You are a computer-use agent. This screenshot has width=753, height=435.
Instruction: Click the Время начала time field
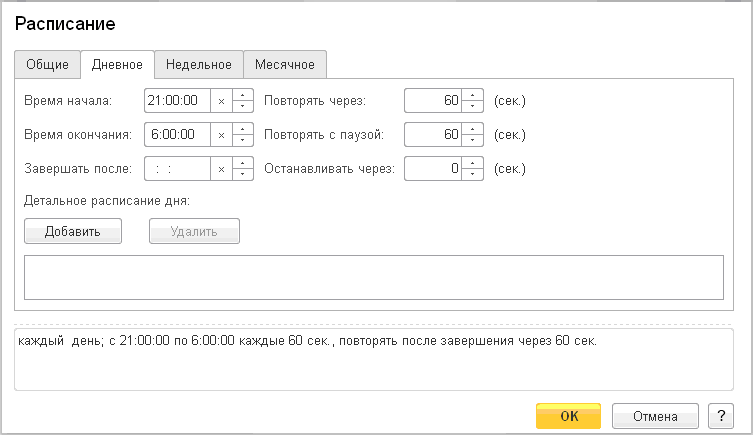177,100
